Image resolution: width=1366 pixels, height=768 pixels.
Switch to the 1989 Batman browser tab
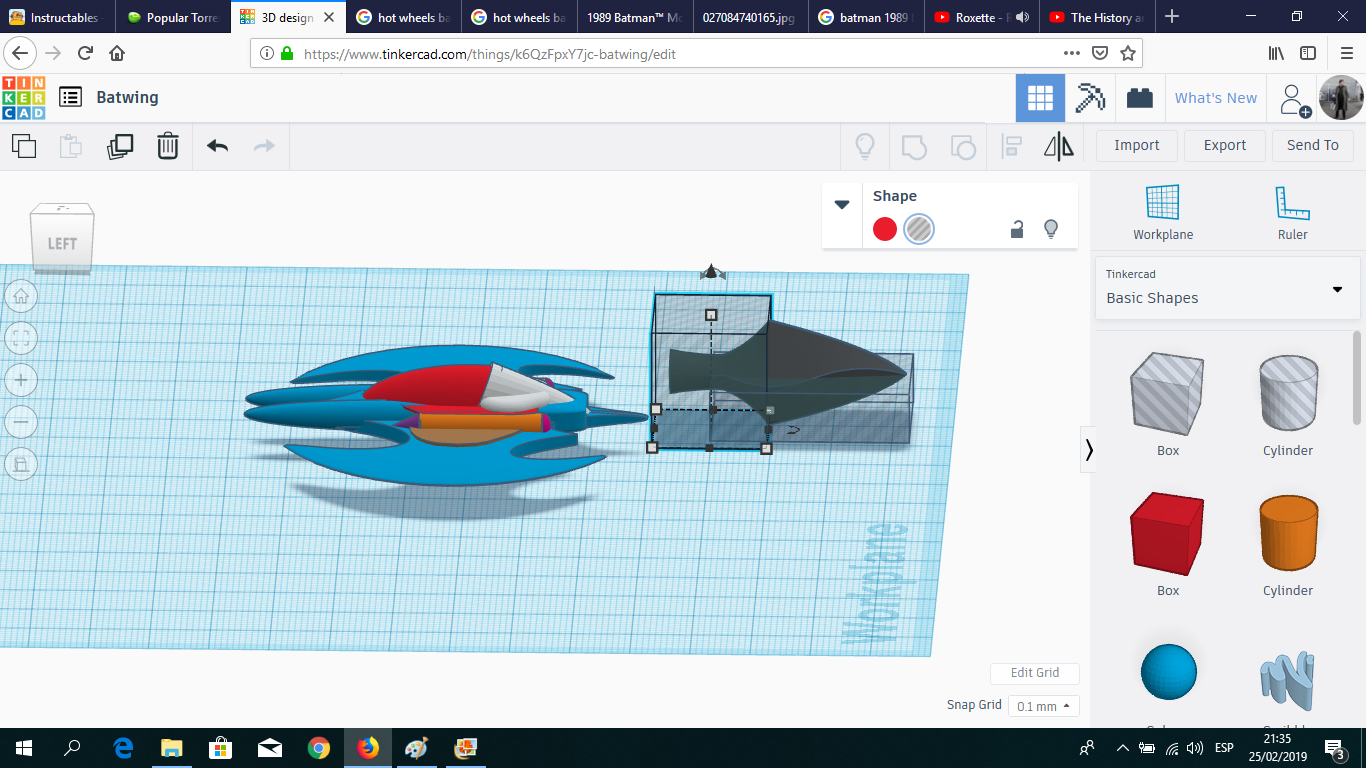[635, 17]
